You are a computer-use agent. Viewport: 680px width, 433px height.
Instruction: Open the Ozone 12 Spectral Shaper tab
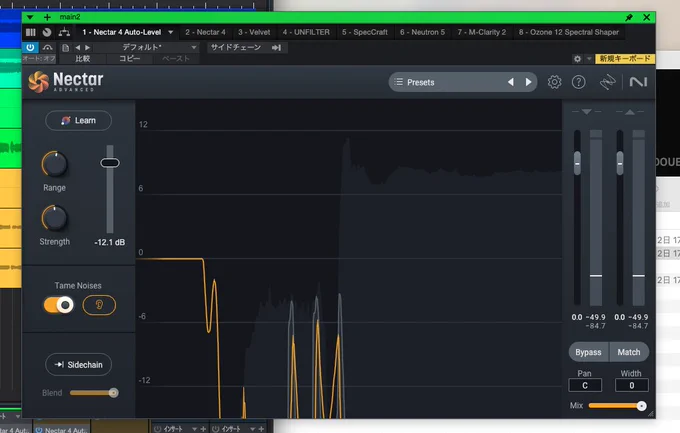coord(569,32)
